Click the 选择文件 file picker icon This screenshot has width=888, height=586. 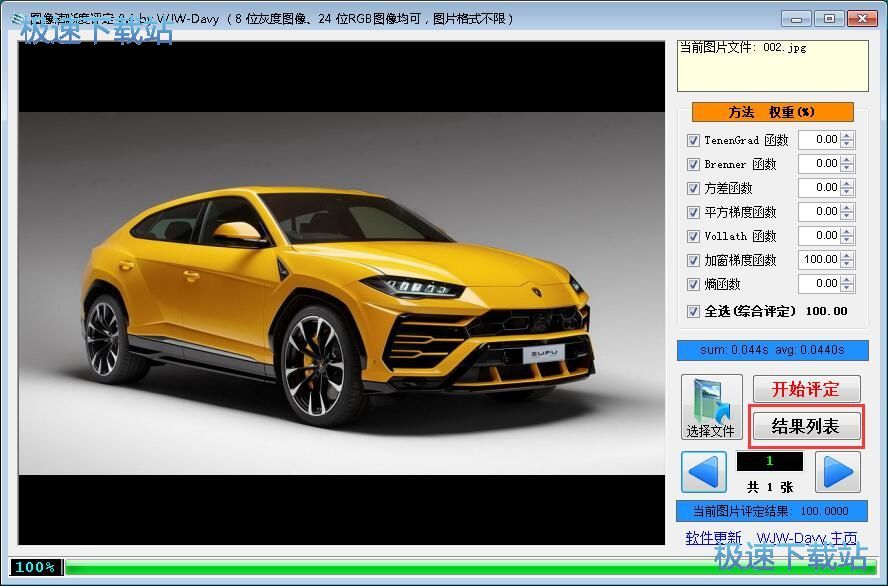[711, 407]
